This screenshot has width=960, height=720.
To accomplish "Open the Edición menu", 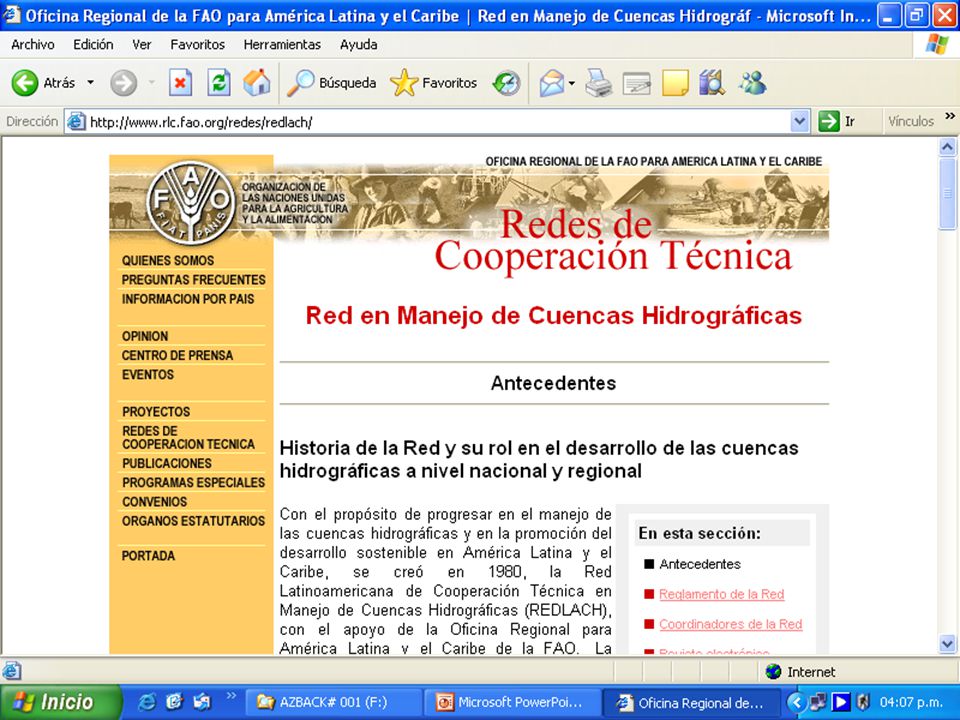I will tap(93, 45).
